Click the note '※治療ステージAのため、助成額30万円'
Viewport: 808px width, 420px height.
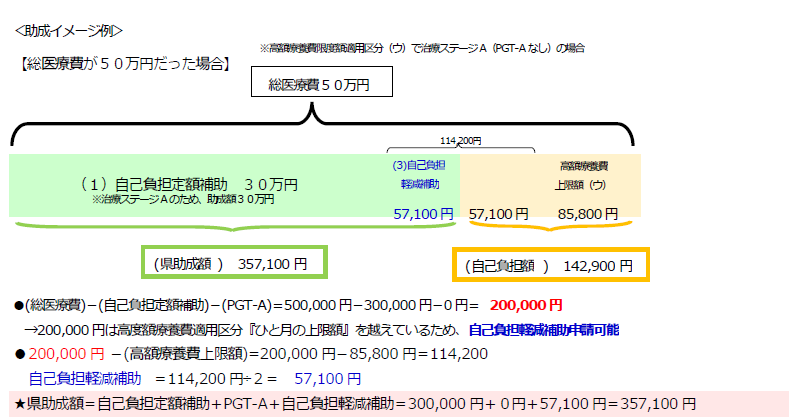coord(183,199)
